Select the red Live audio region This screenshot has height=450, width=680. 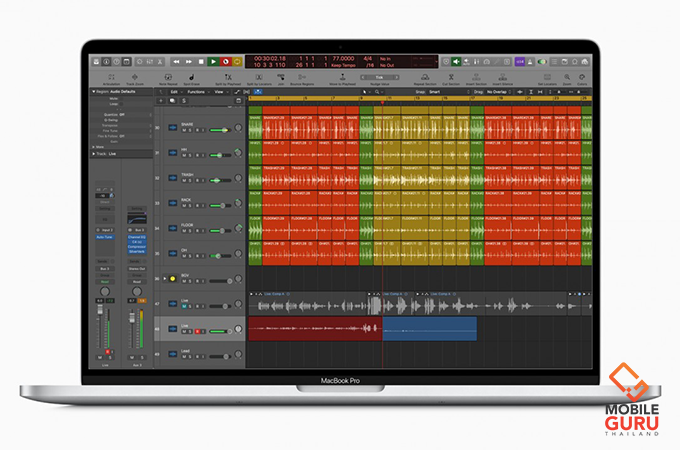tap(315, 329)
